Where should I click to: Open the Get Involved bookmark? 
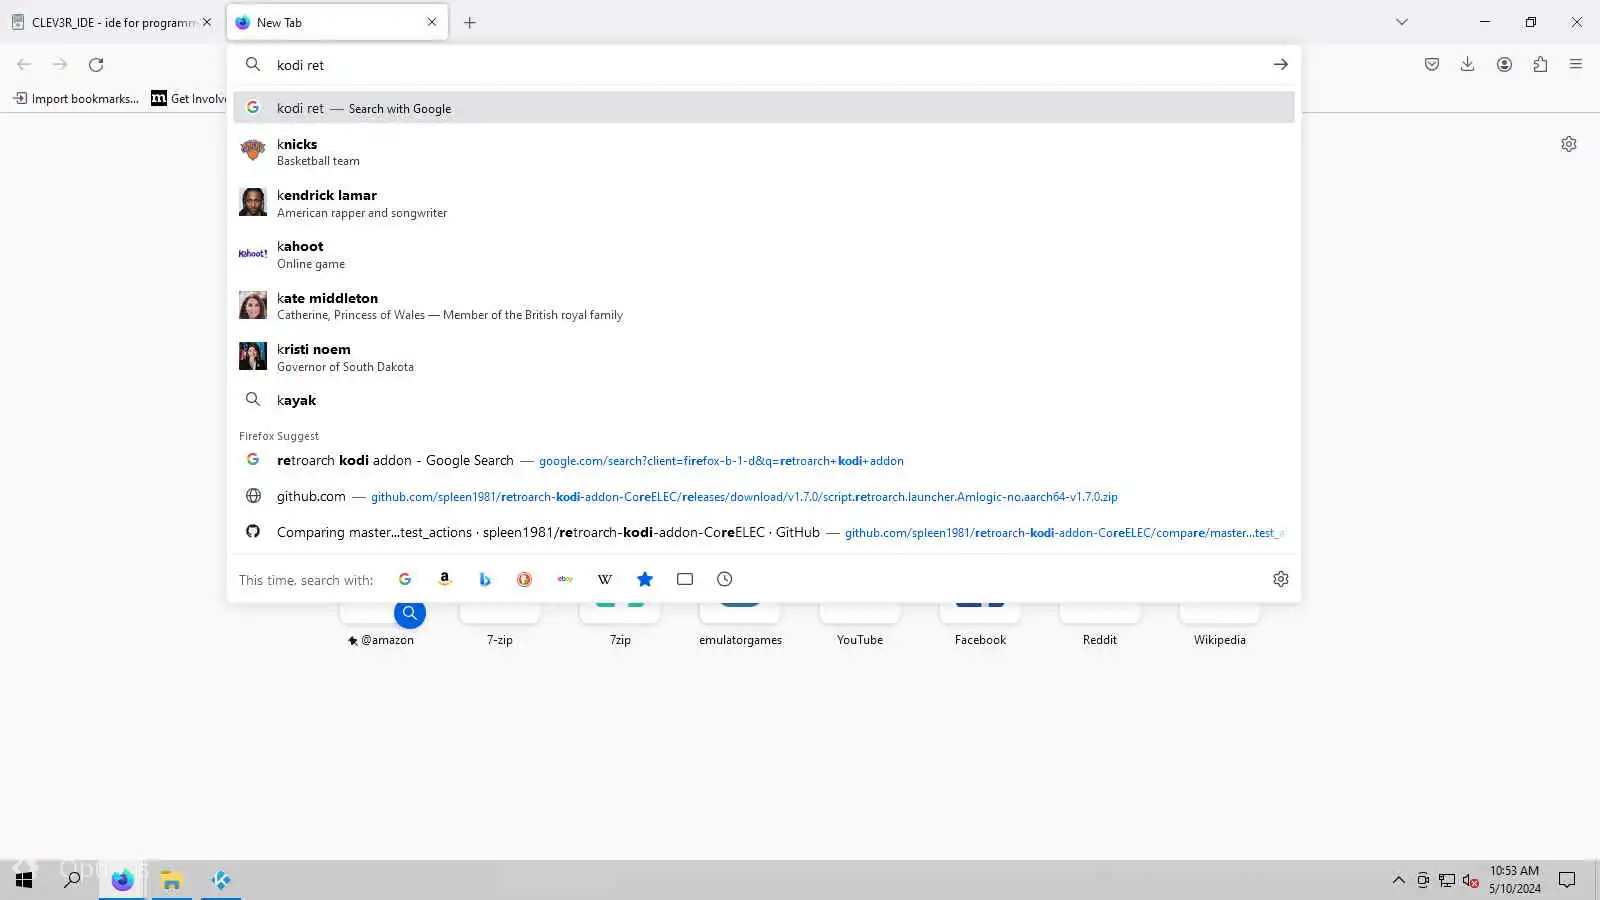pos(189,98)
